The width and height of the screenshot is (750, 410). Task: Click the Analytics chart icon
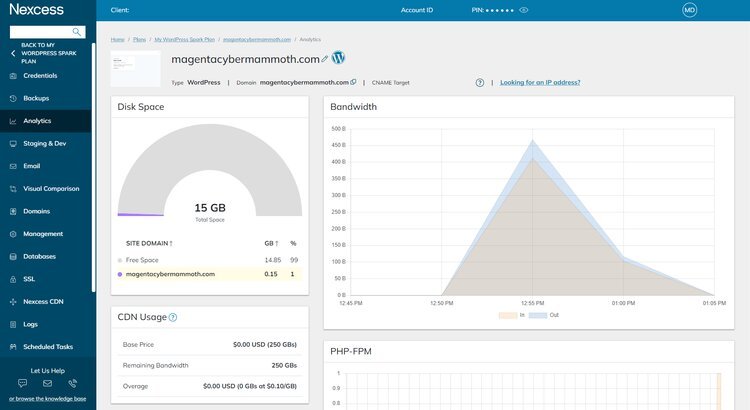click(13, 121)
